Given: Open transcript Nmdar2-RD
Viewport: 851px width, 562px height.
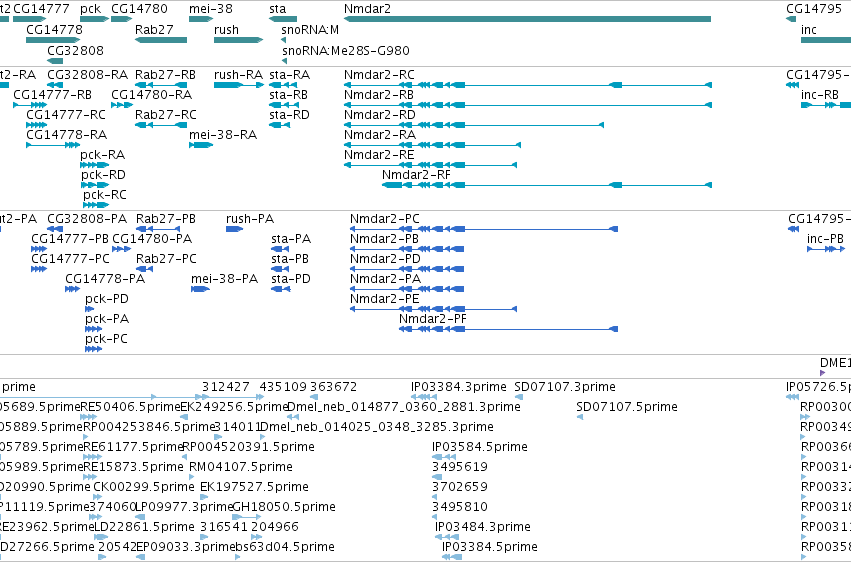Looking at the screenshot, I should click(380, 114).
